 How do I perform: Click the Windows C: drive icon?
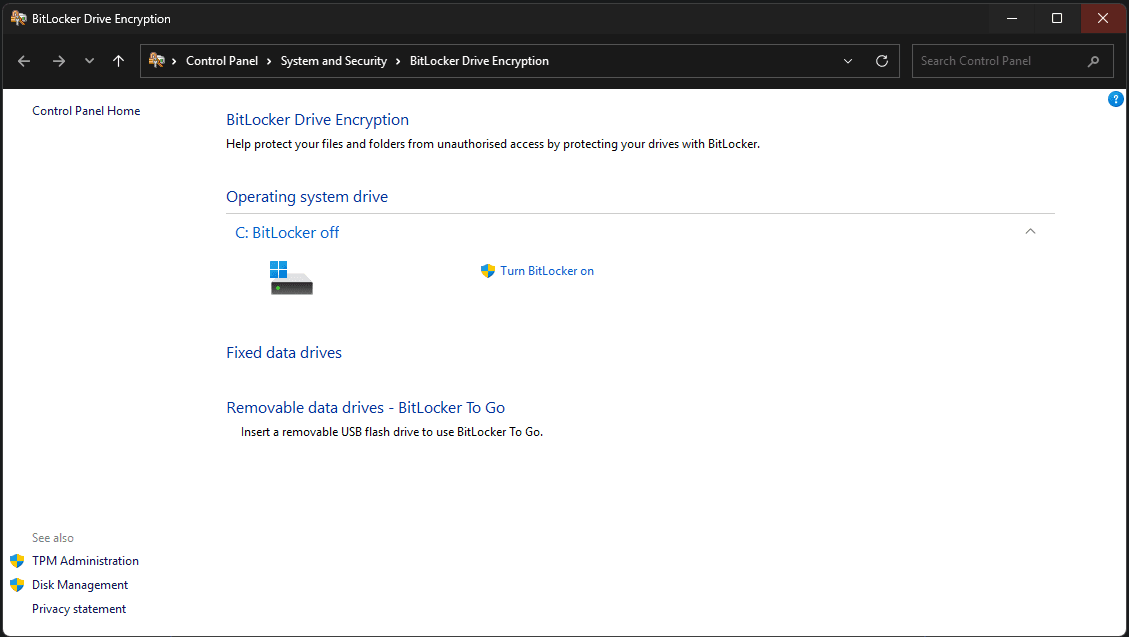click(x=291, y=278)
